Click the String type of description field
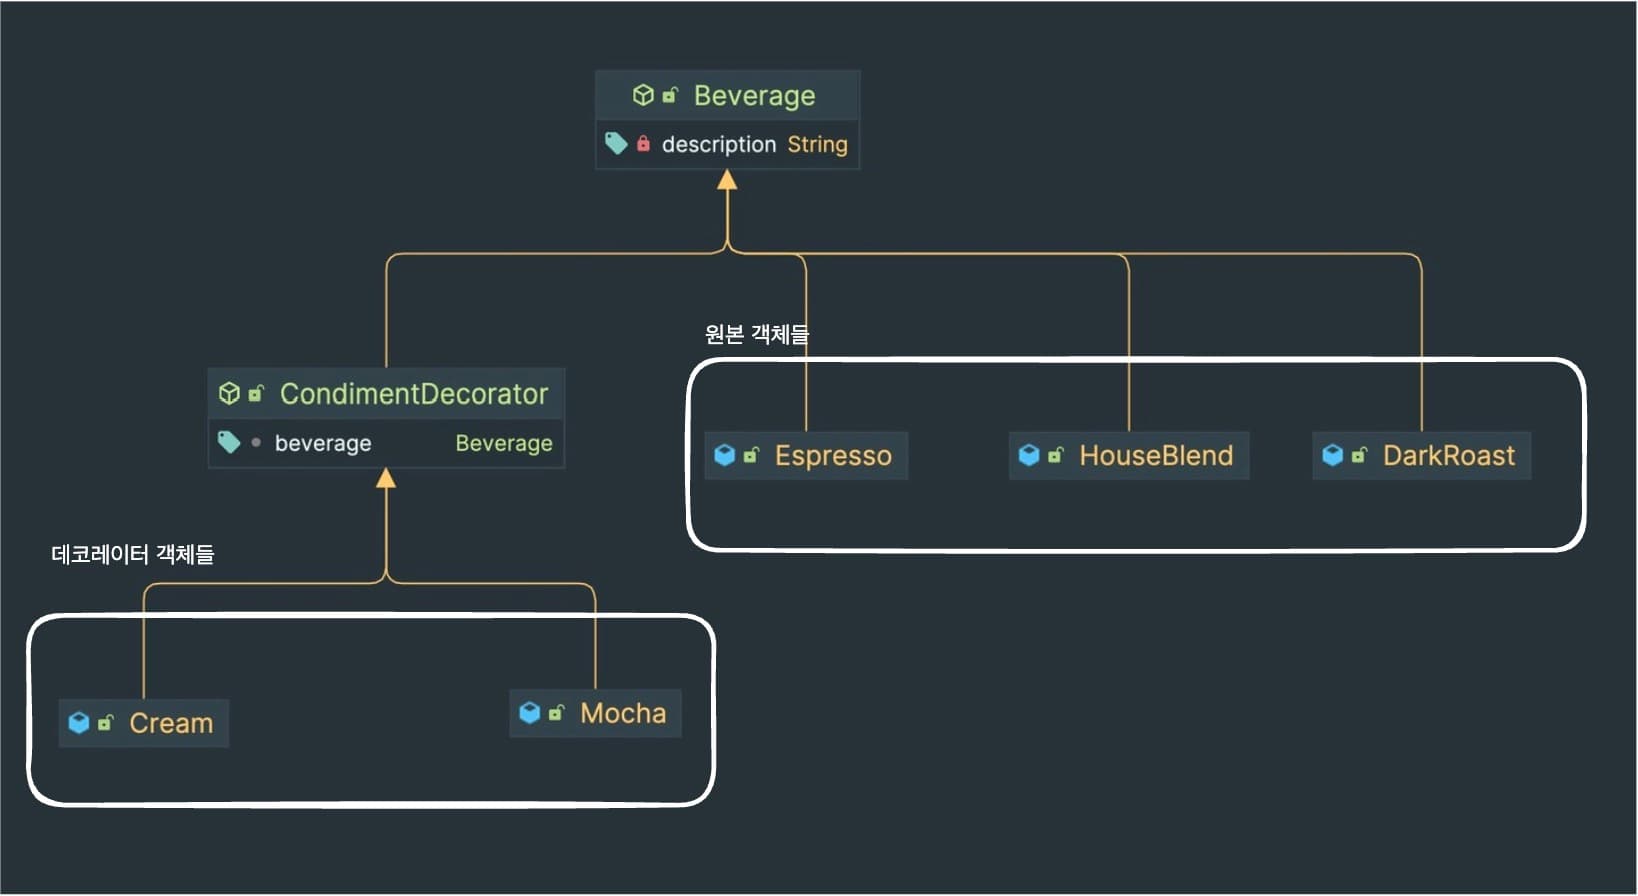1638x896 pixels. pos(817,144)
